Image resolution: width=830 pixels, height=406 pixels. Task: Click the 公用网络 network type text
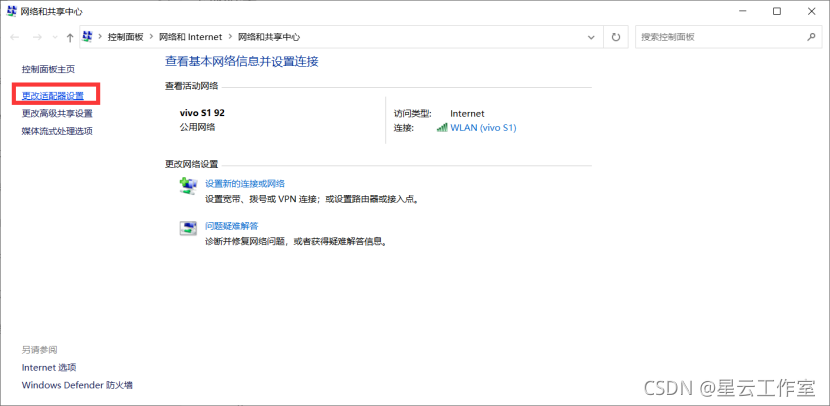tap(198, 127)
